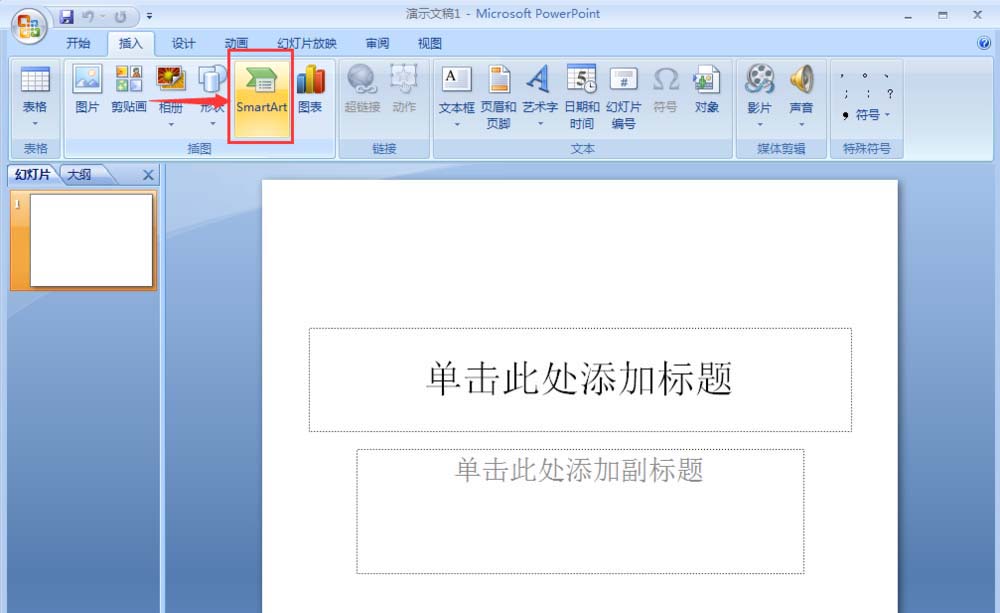Viewport: 1000px width, 613px height.
Task: Insert header and footer 页眉和页脚
Action: (498, 98)
